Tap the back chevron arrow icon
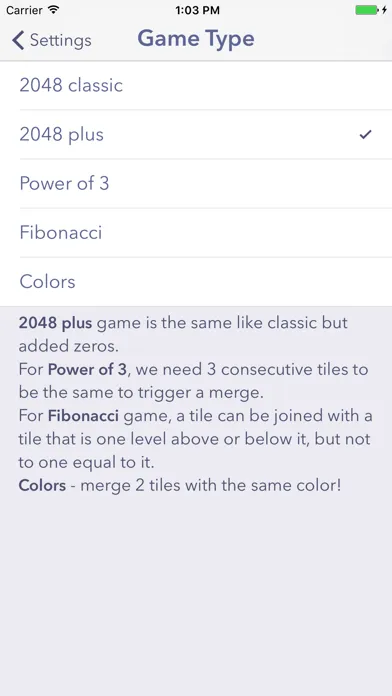The height and width of the screenshot is (696, 392). pos(18,40)
